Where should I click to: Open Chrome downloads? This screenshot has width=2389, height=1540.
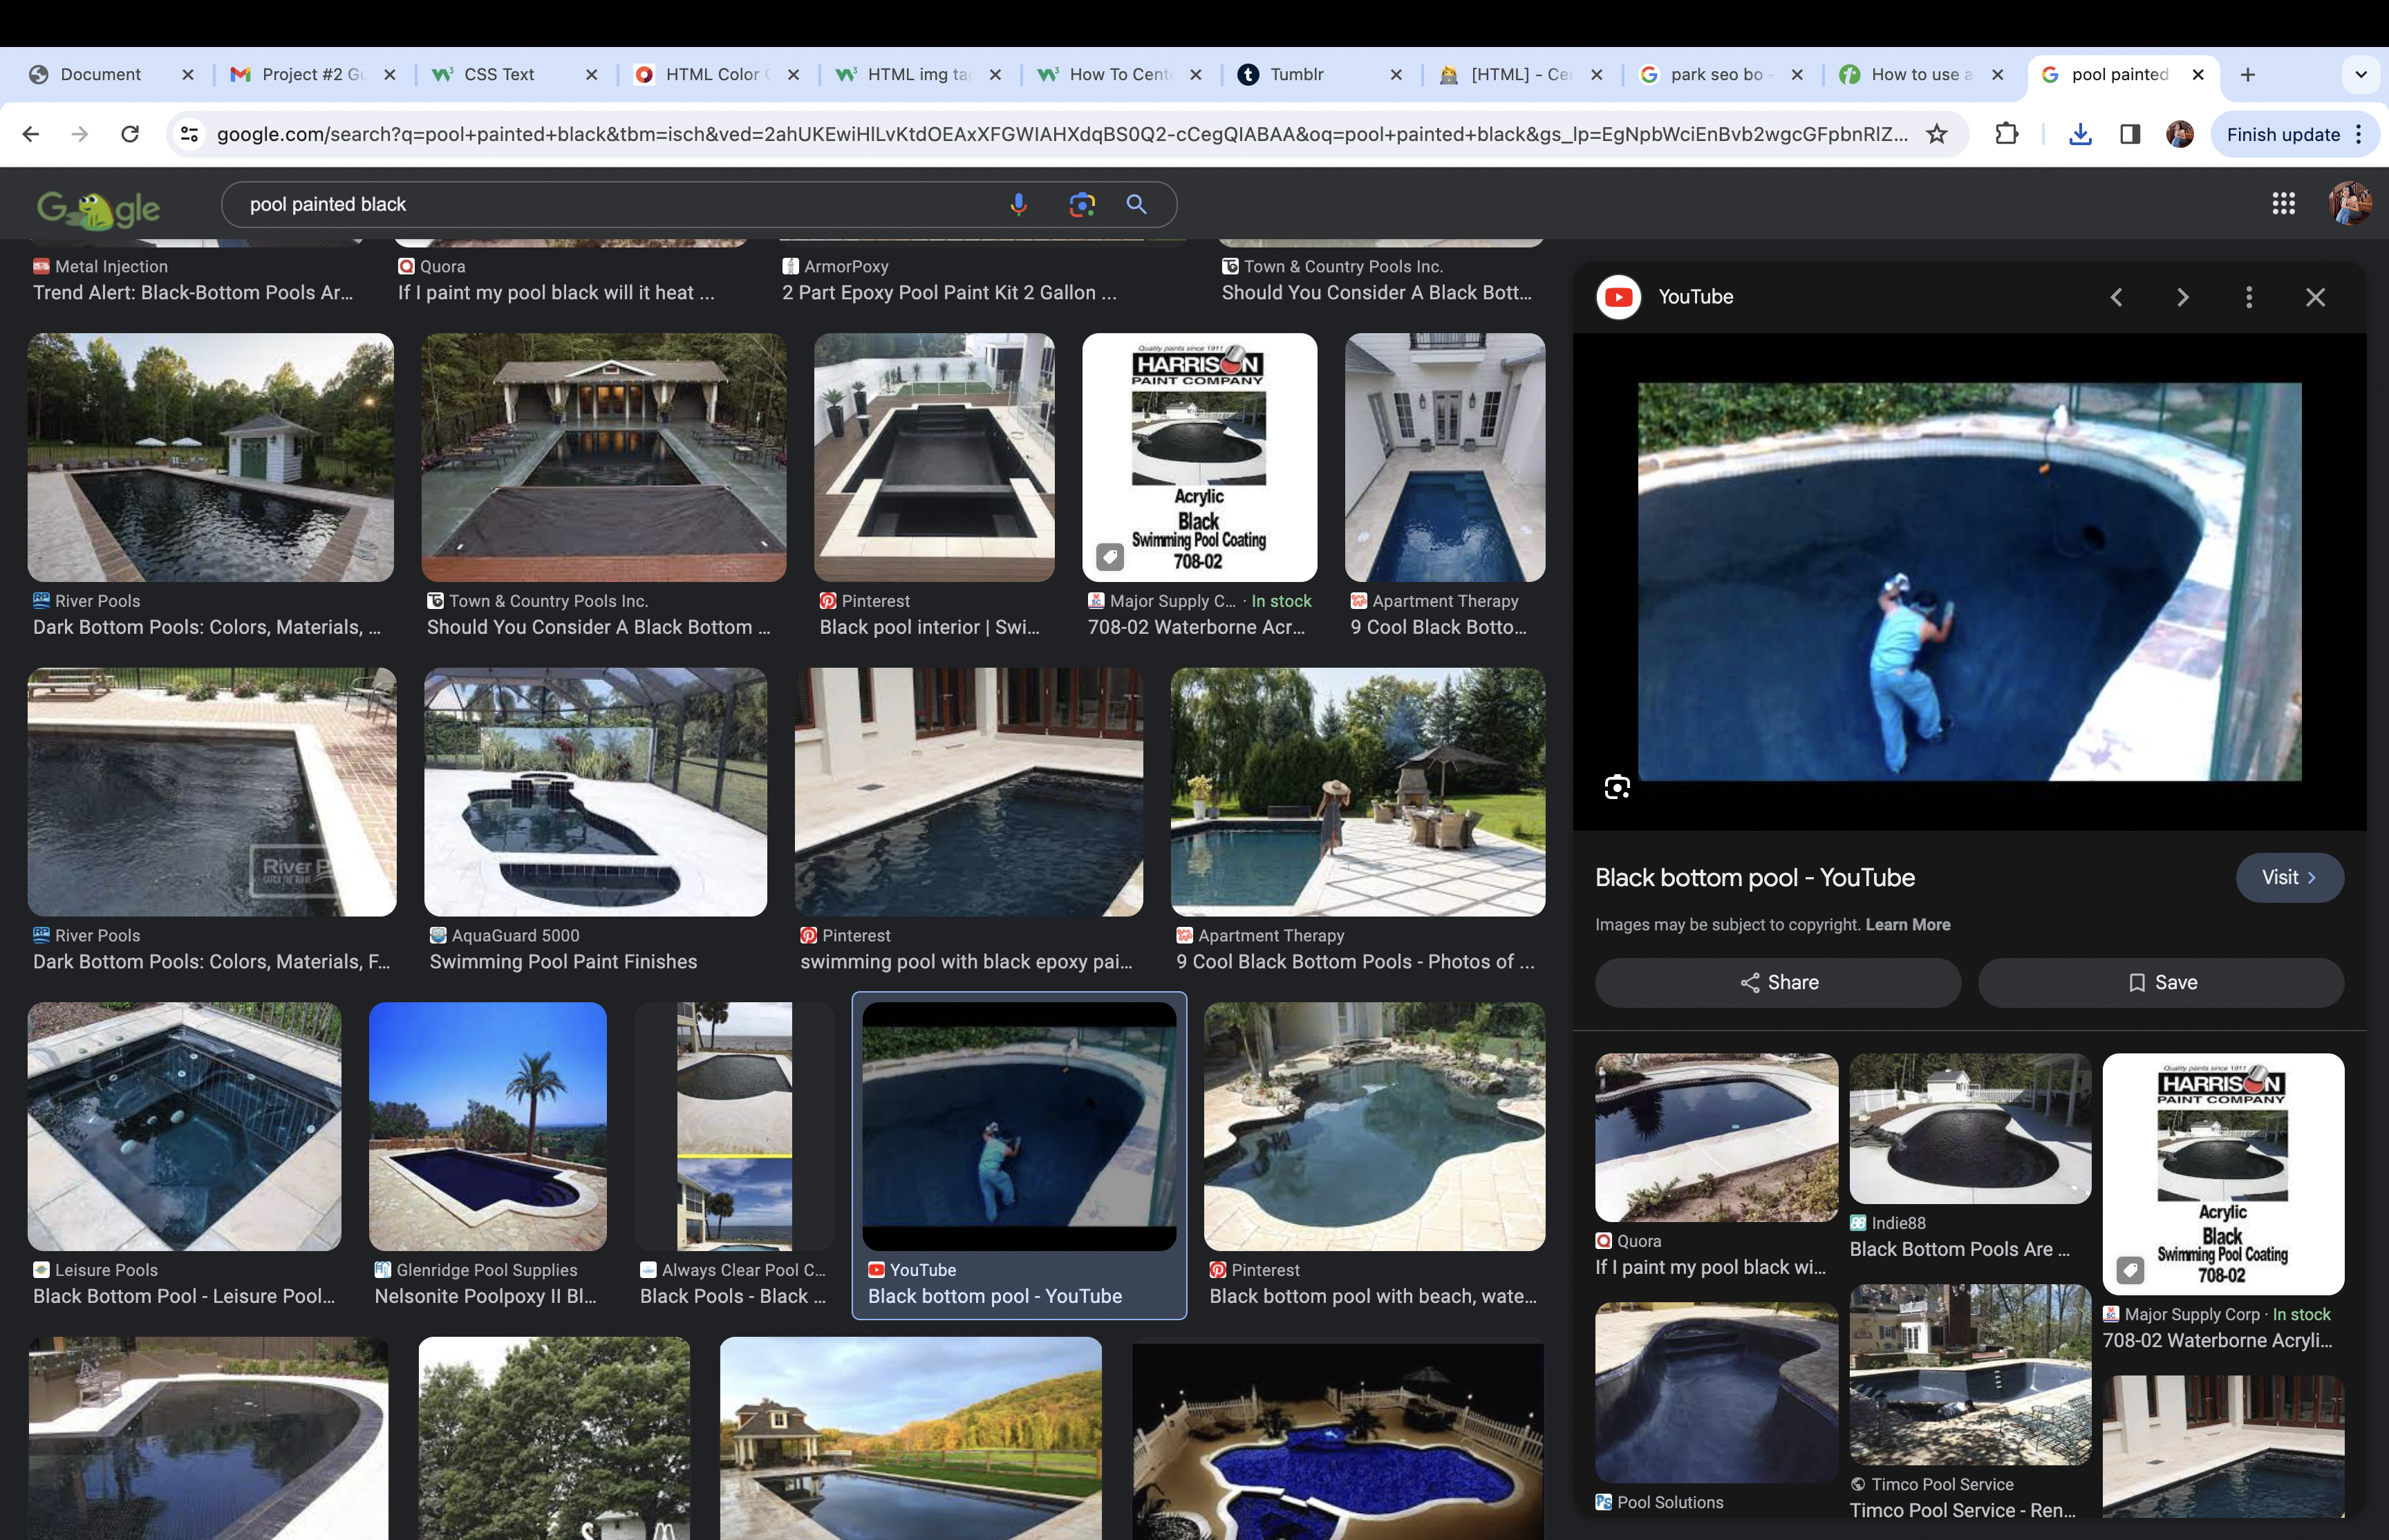click(x=2080, y=134)
